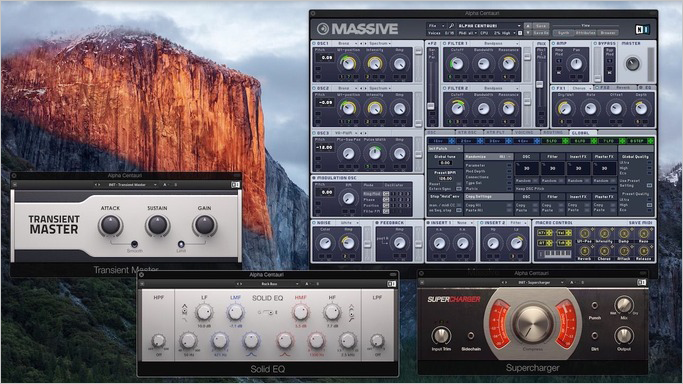
Task: Toggle the Filter 2 power button
Action: (x=445, y=88)
